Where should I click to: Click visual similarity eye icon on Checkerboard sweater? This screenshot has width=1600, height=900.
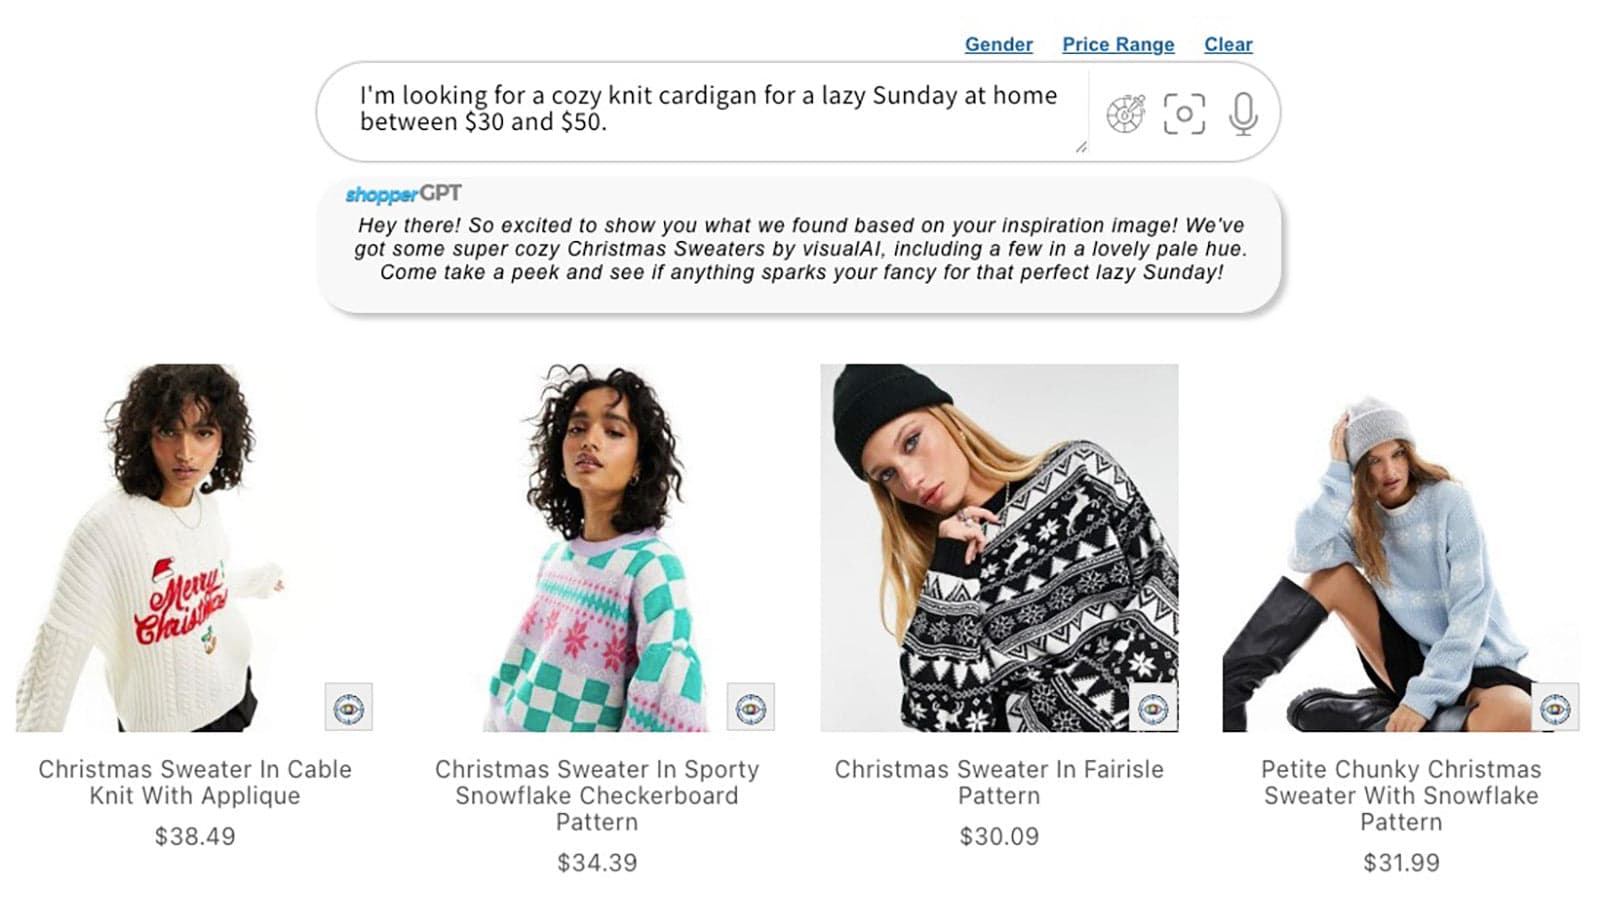point(751,707)
